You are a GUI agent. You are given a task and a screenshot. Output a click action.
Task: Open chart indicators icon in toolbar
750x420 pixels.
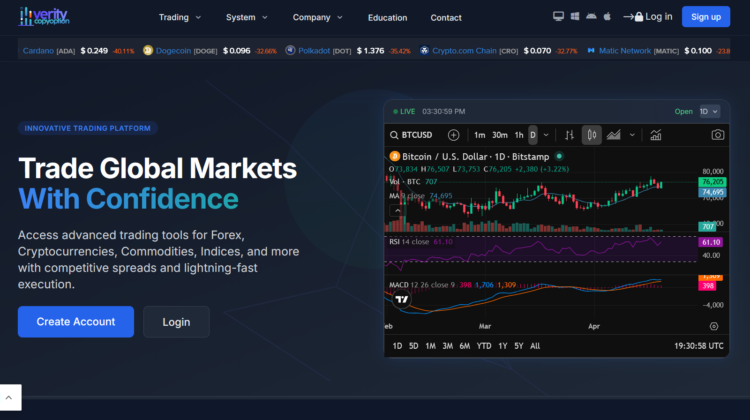[x=655, y=135]
